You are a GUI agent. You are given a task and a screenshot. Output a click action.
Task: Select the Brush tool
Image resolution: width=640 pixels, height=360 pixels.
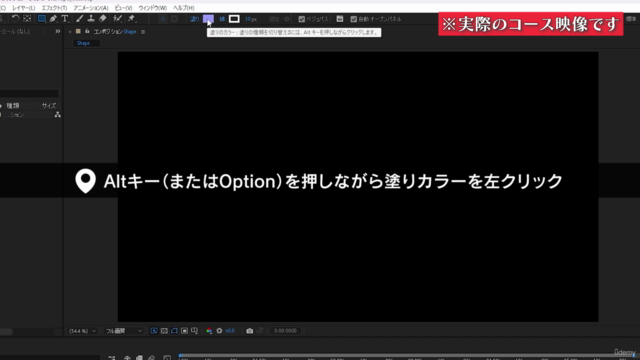(80, 18)
